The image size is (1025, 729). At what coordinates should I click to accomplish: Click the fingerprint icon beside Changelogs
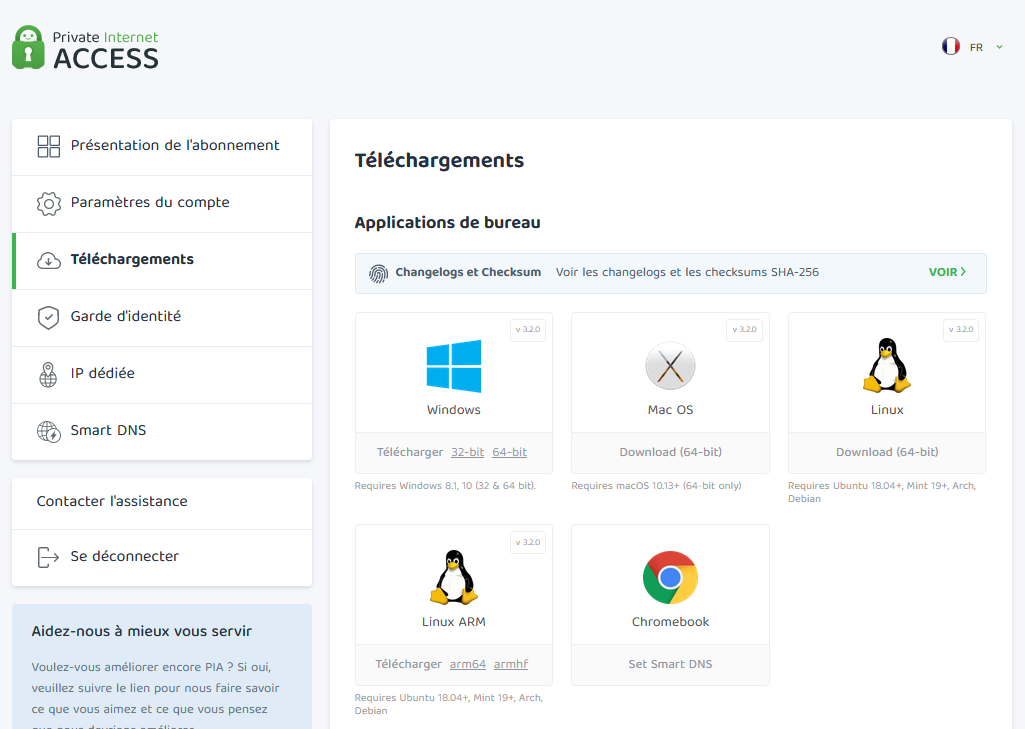[378, 273]
